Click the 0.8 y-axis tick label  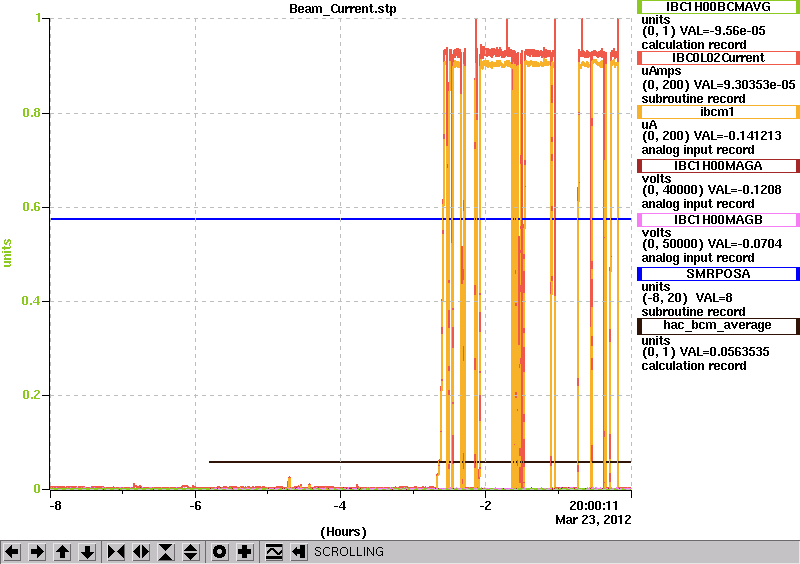(32, 113)
